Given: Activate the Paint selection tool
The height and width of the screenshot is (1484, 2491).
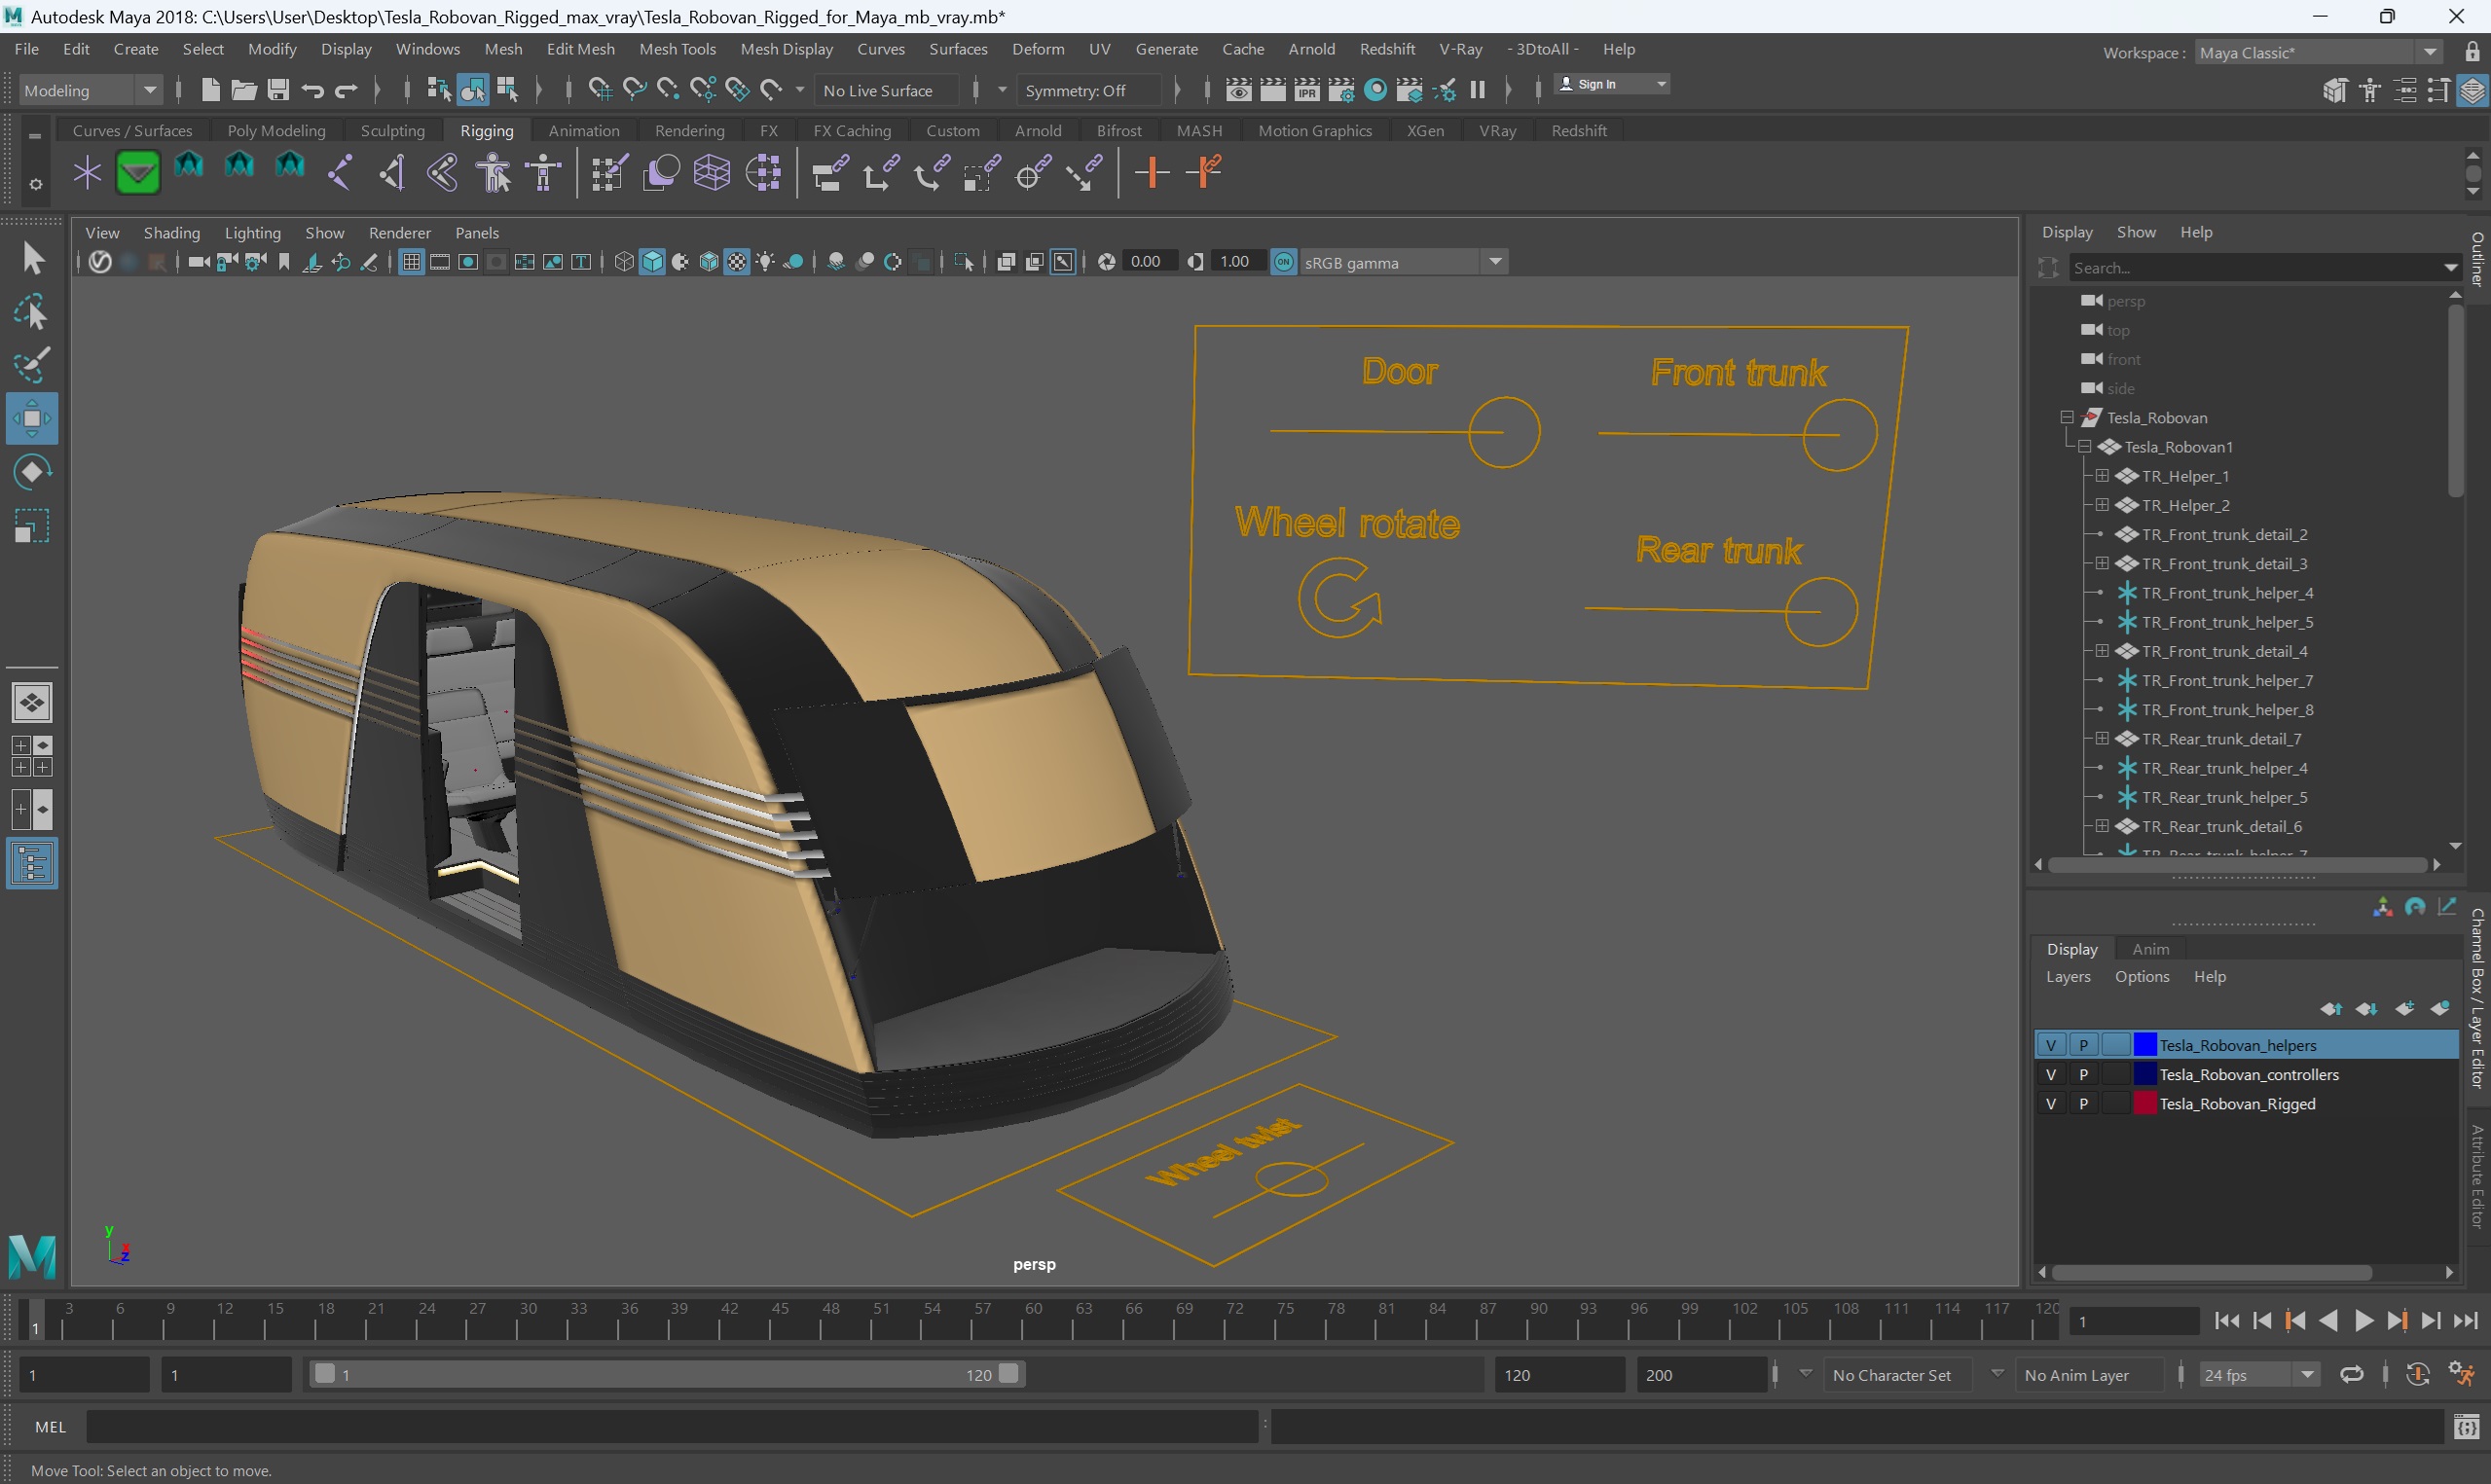Looking at the screenshot, I should [x=31, y=365].
